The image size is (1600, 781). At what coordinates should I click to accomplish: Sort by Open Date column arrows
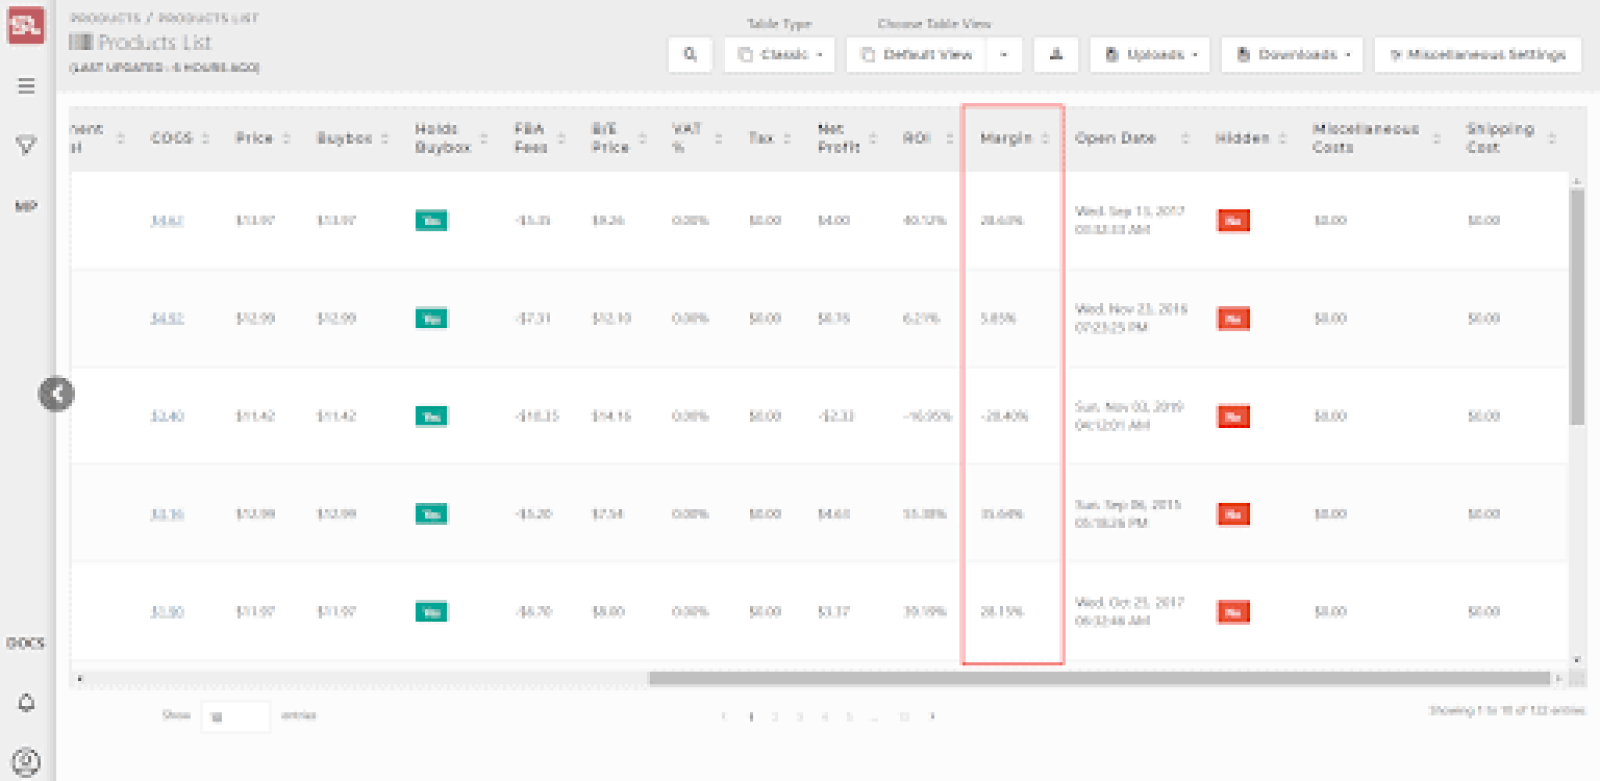tap(1185, 138)
